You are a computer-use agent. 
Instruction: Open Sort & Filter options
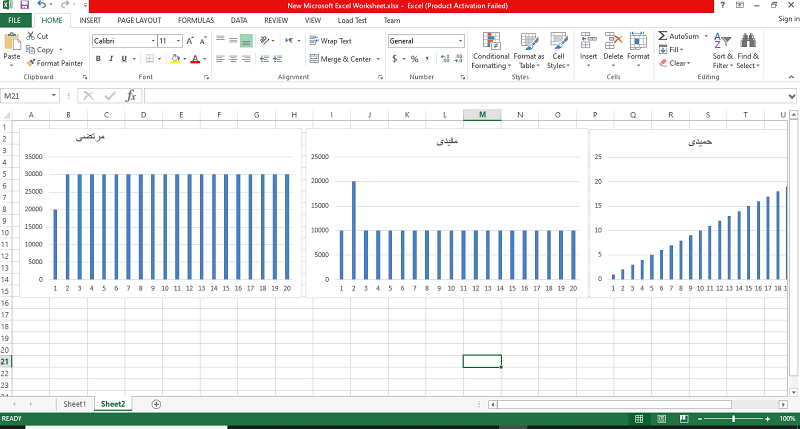[722, 51]
